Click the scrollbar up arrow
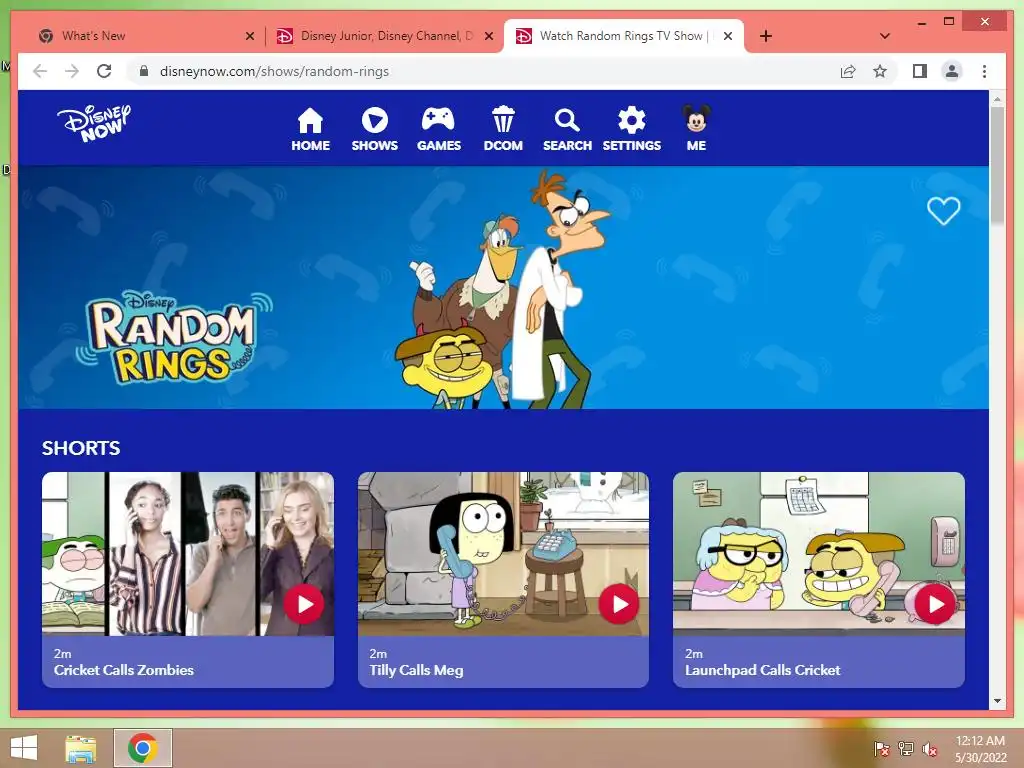 (x=997, y=99)
